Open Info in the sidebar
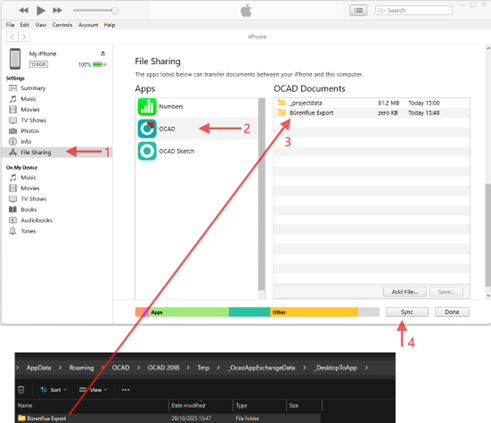 coord(26,141)
